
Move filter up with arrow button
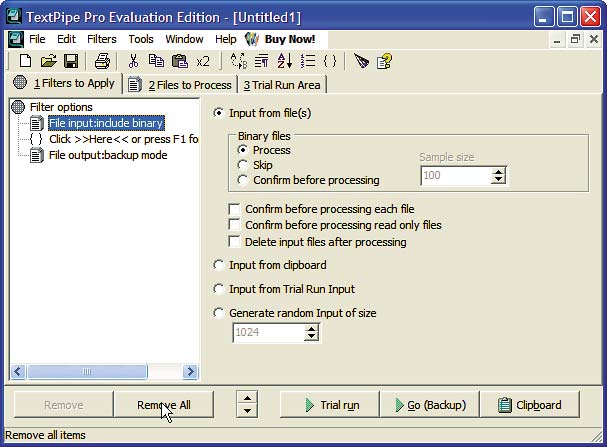(x=247, y=398)
